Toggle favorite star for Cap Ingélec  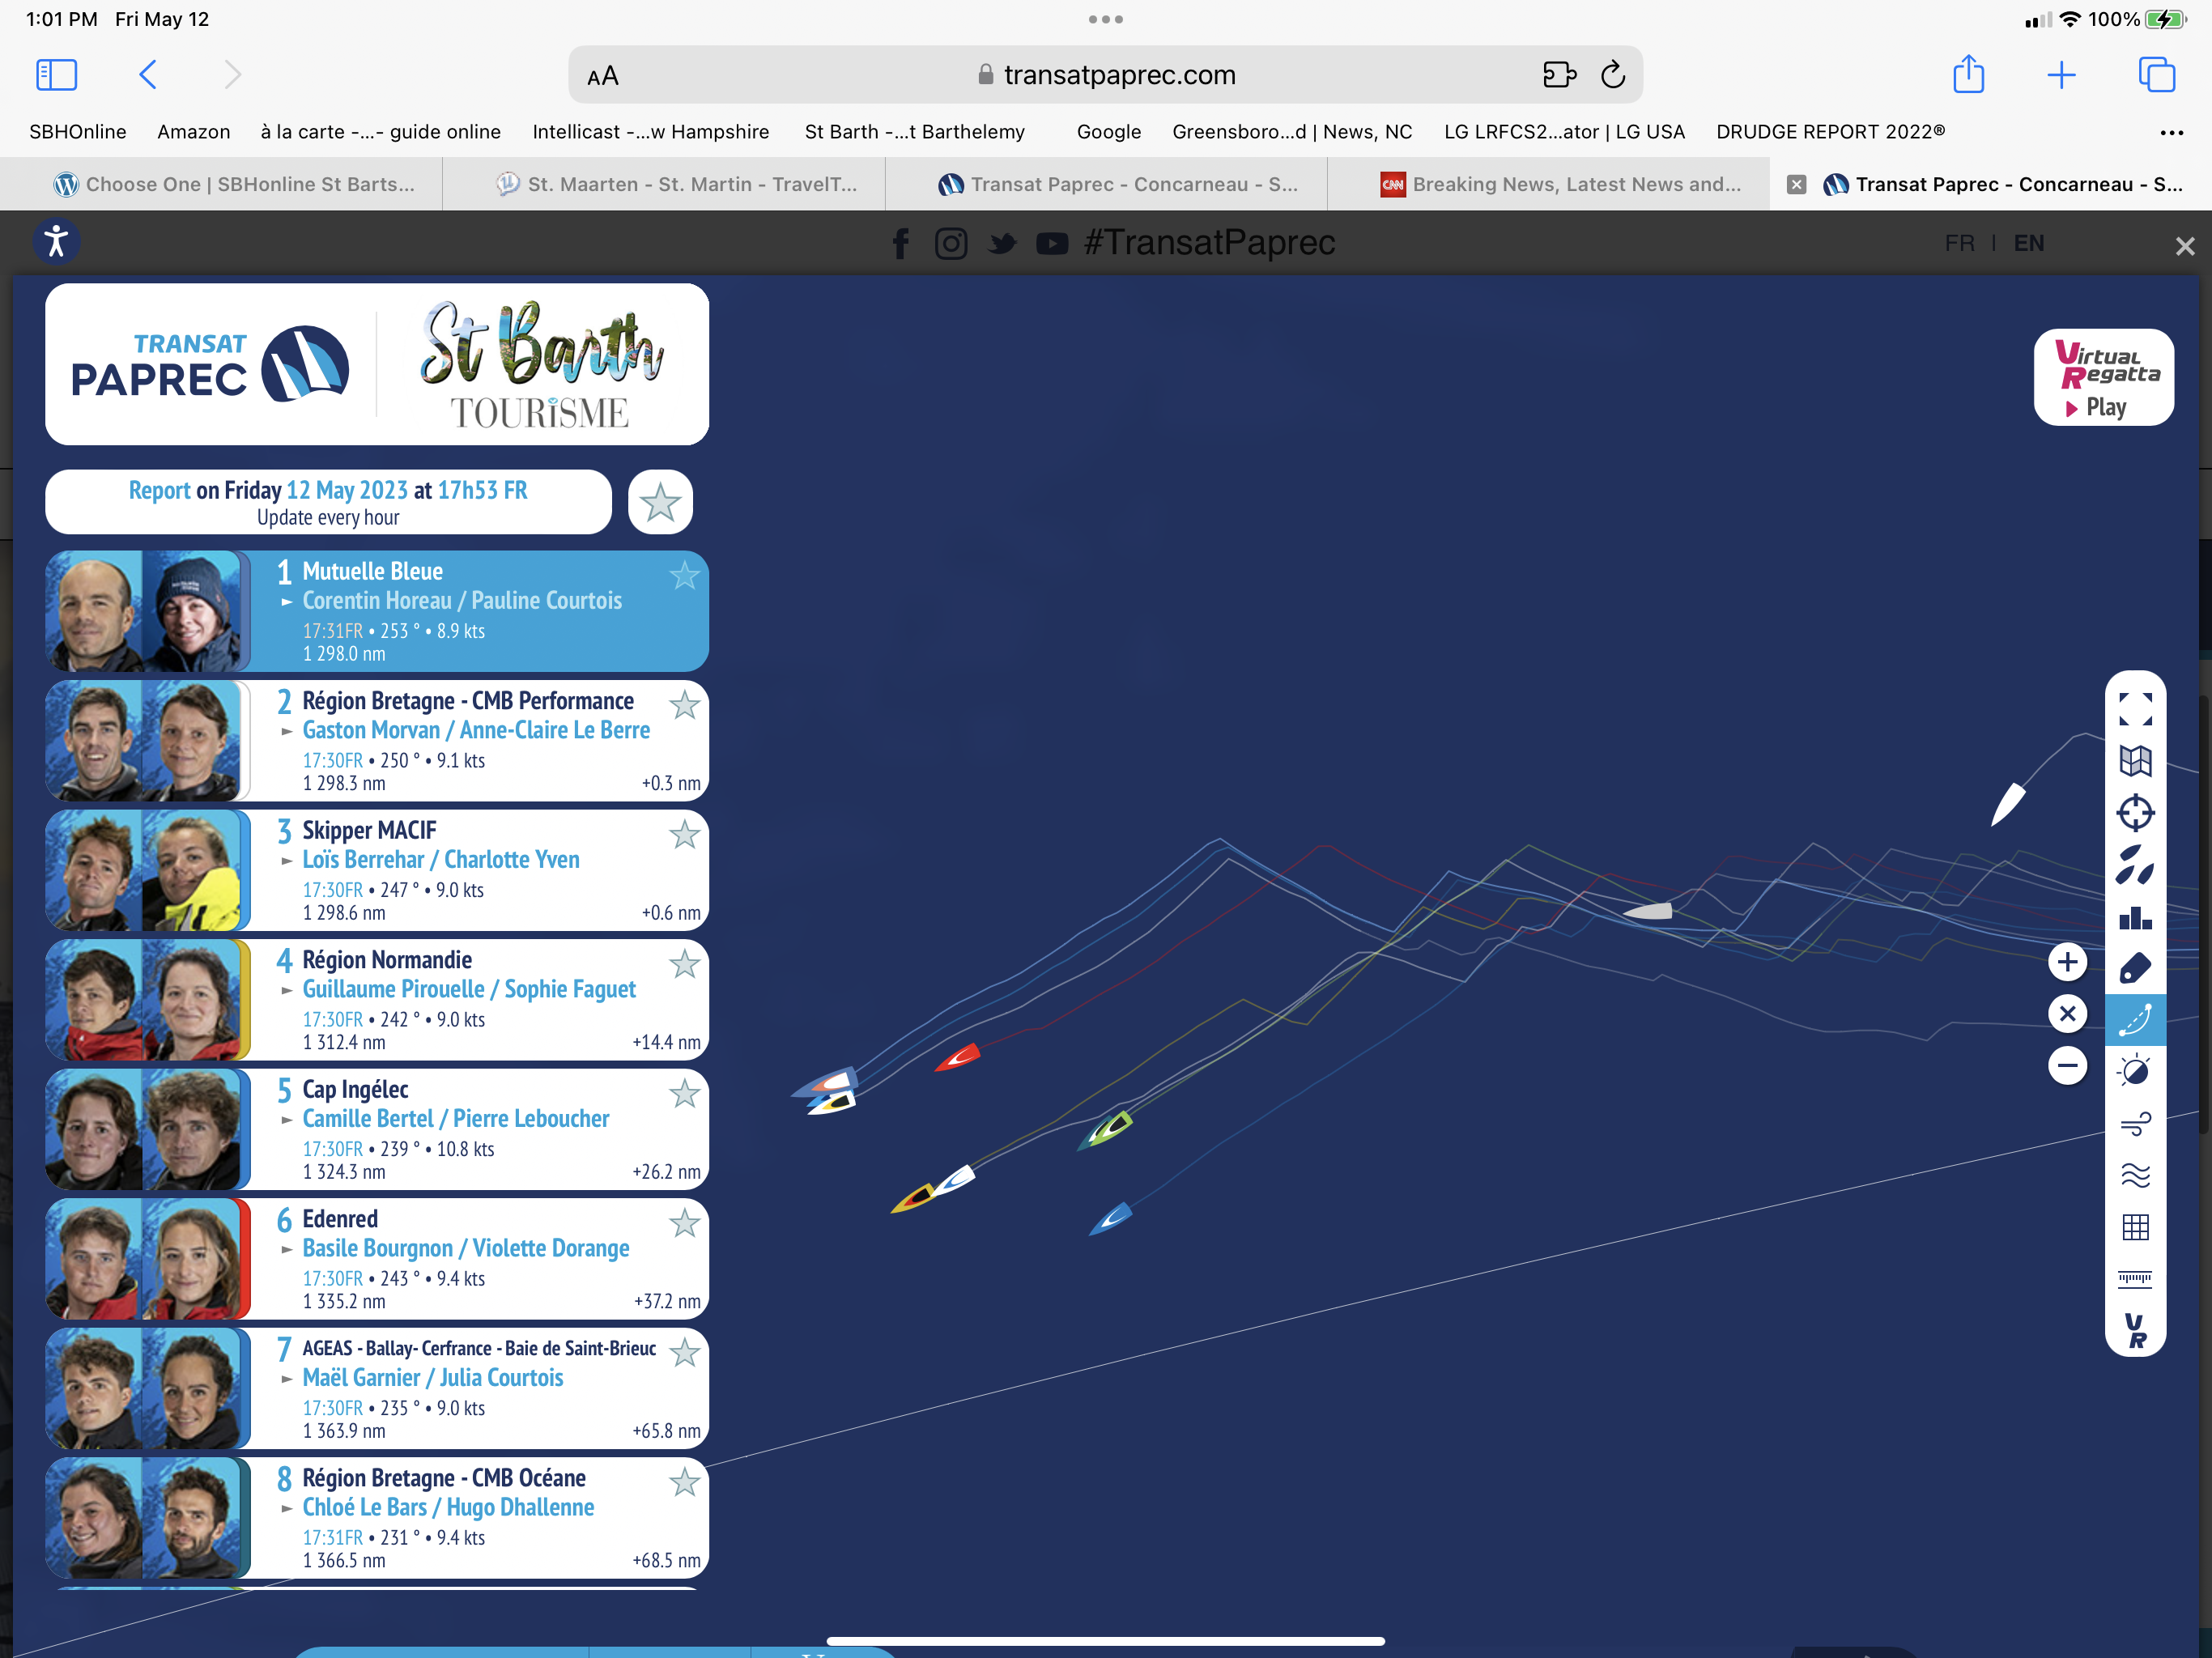684,1093
